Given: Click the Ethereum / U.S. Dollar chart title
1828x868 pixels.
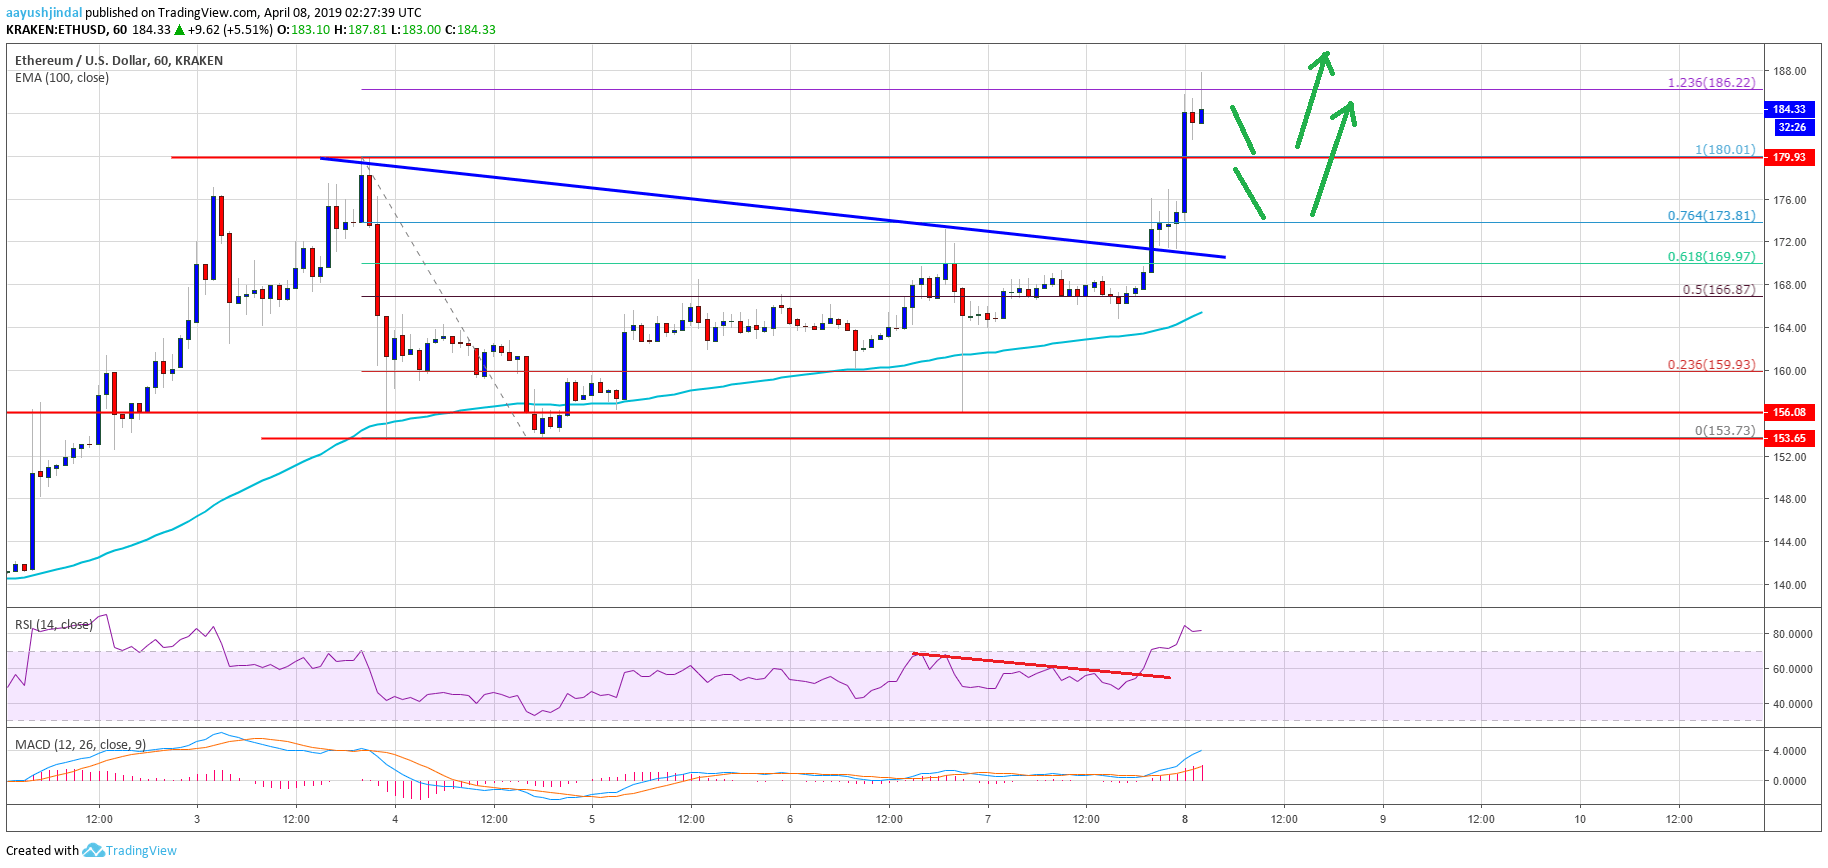Looking at the screenshot, I should coord(119,60).
